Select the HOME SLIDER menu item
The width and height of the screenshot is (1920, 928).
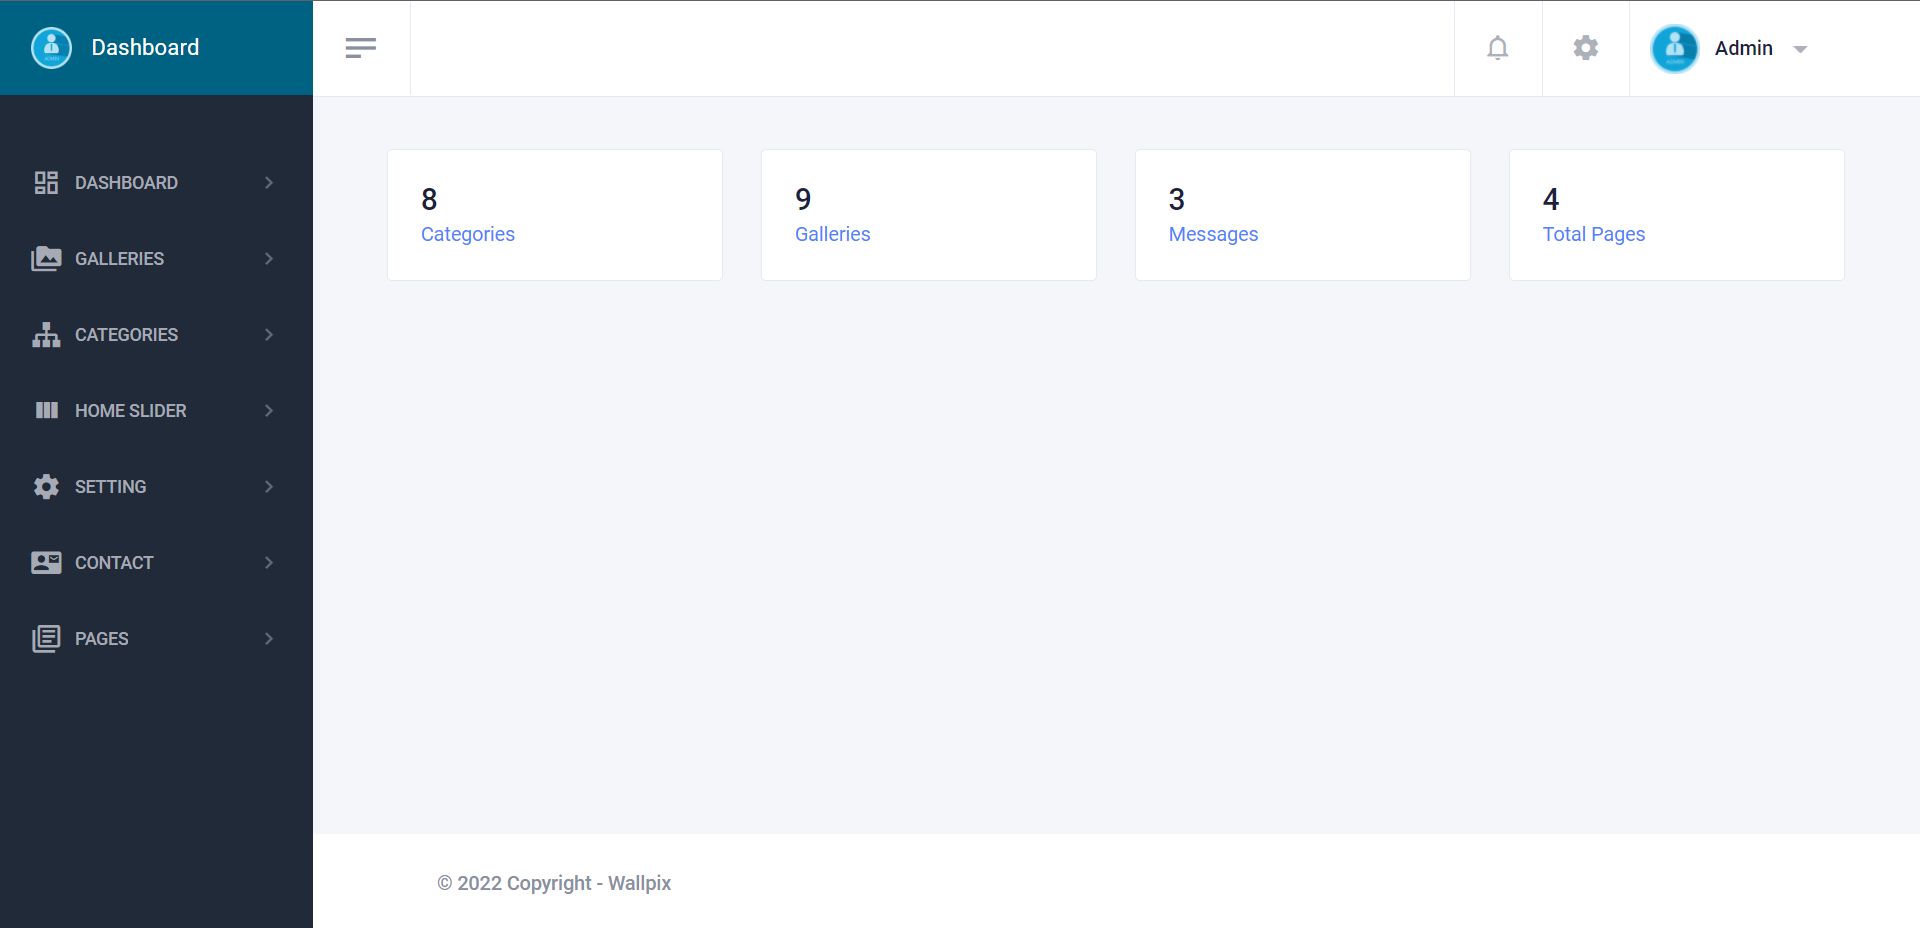(x=130, y=411)
